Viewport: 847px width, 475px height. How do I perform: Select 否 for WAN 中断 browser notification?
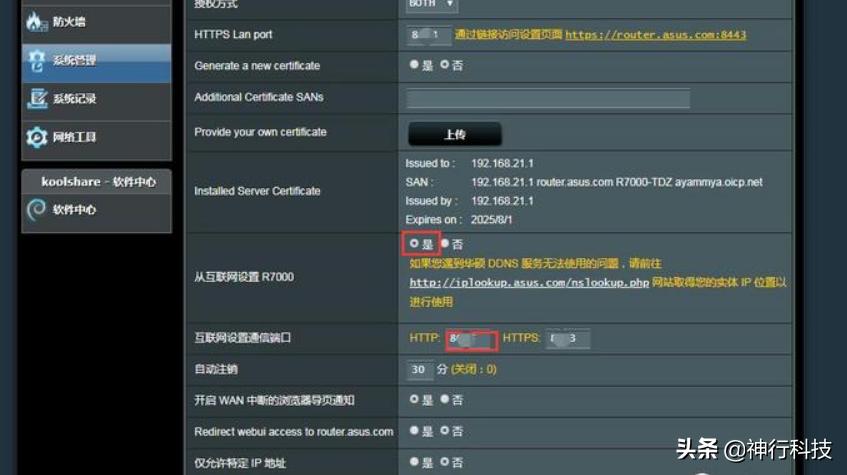(x=444, y=399)
